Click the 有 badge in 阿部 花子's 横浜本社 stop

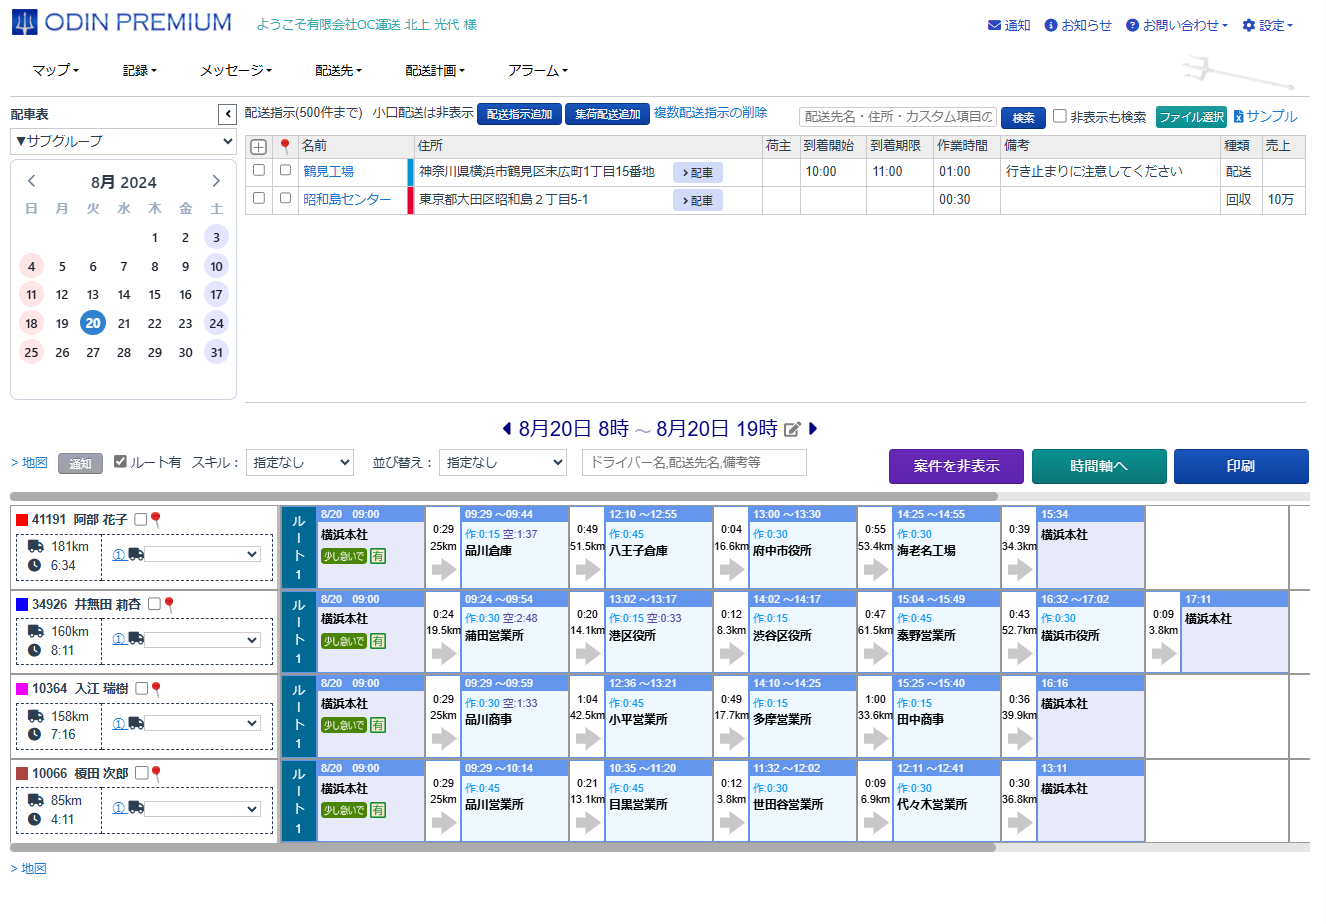click(x=377, y=556)
